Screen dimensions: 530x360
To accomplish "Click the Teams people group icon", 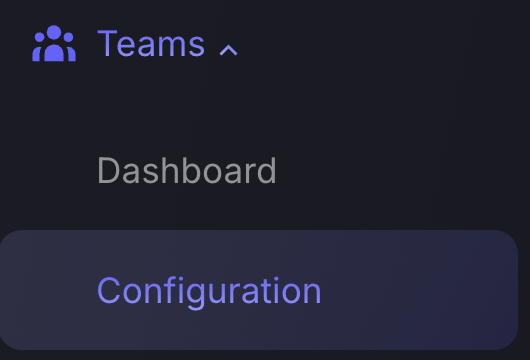I will tap(54, 43).
